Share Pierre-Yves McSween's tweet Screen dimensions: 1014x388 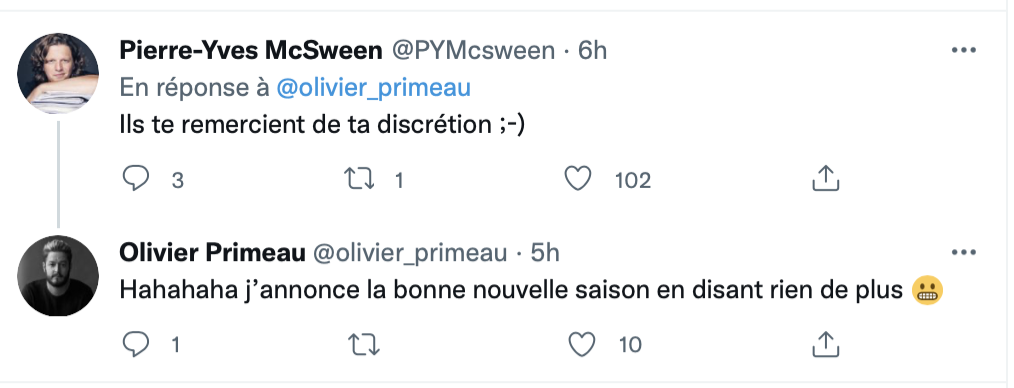pyautogui.click(x=825, y=179)
